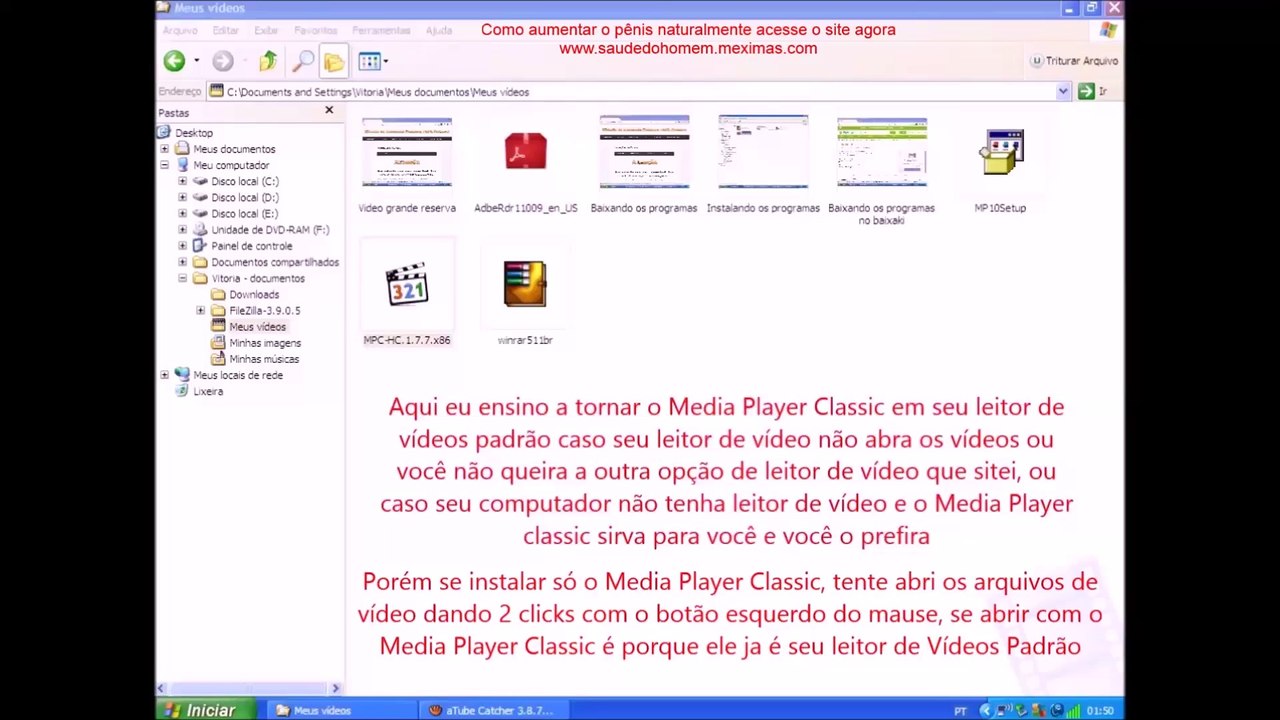
Task: Click the taskbar clock showing 01:50
Action: click(x=1100, y=711)
